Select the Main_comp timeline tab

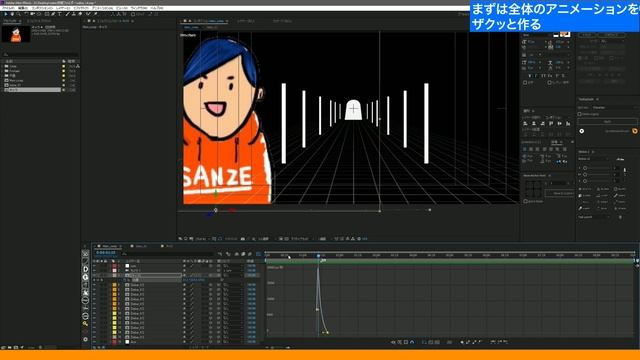coord(110,247)
